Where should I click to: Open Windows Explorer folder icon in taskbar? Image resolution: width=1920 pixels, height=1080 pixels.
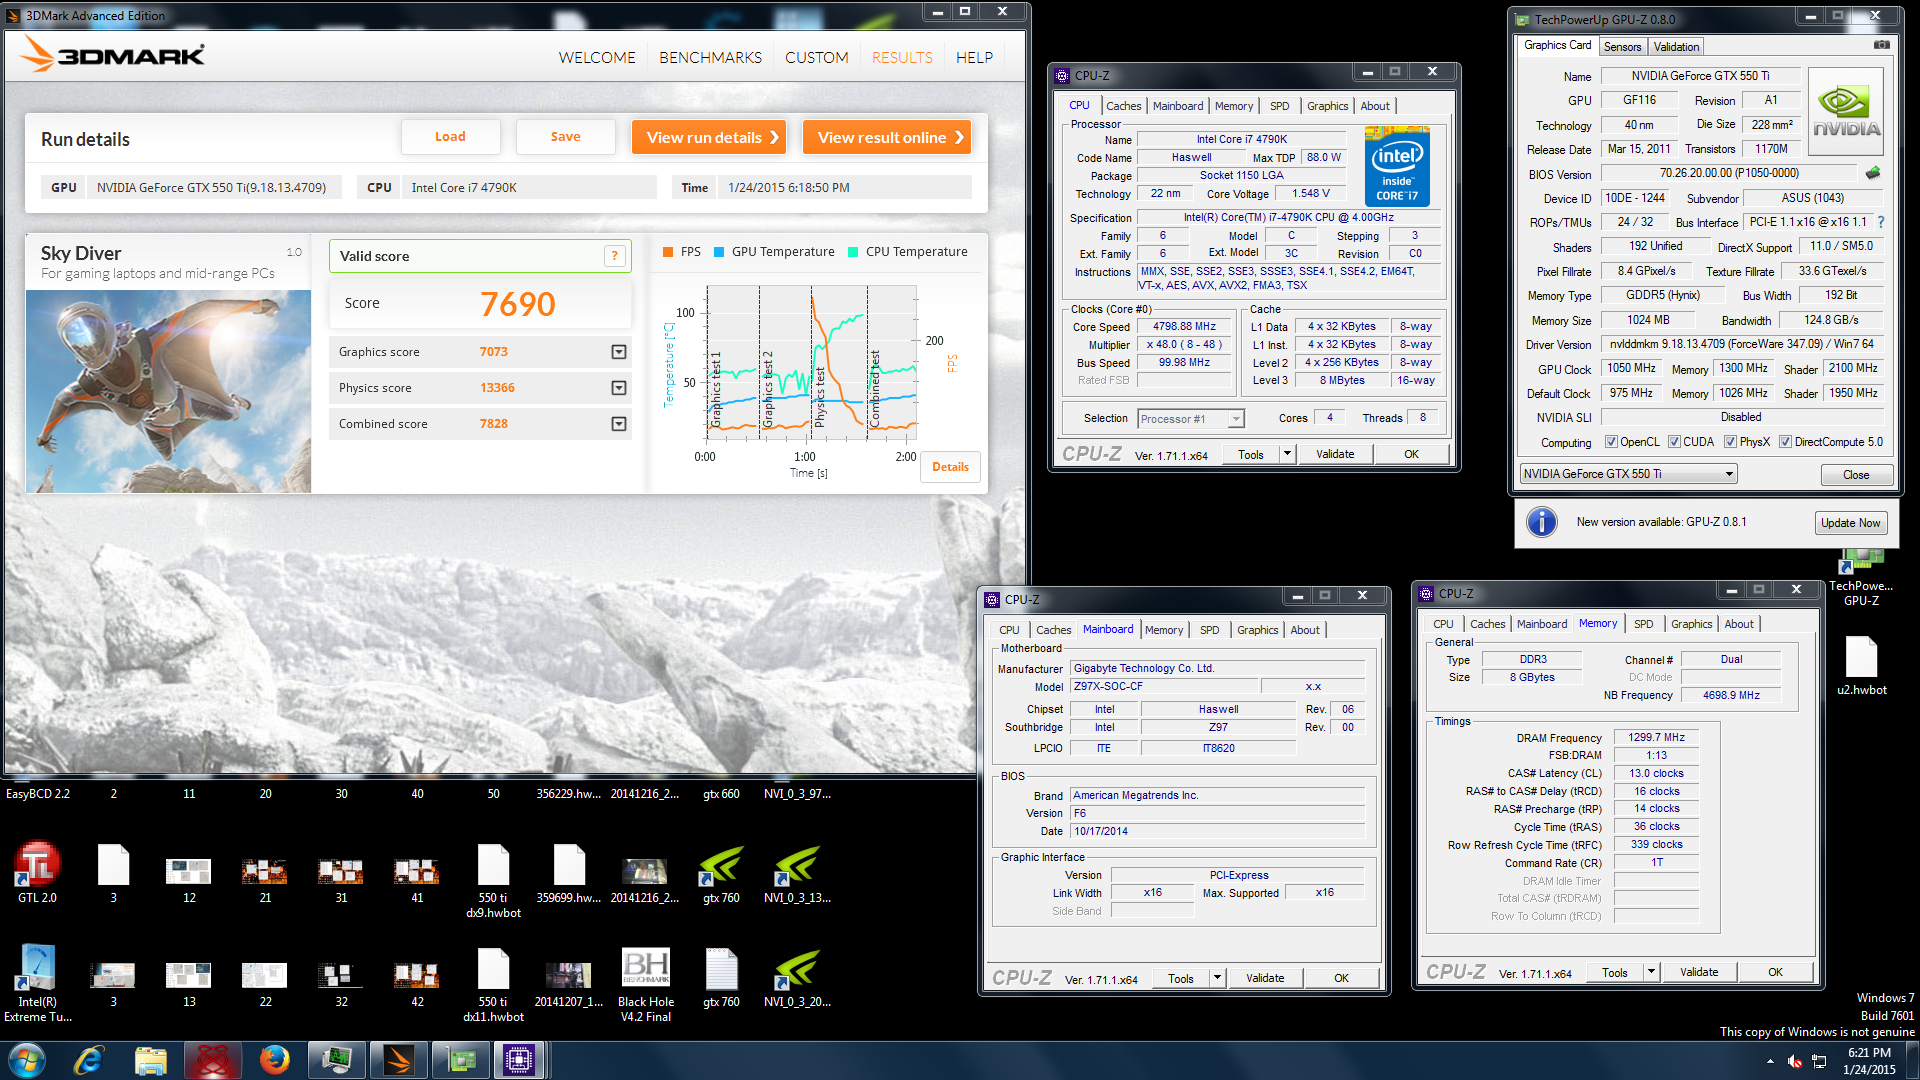[150, 1060]
